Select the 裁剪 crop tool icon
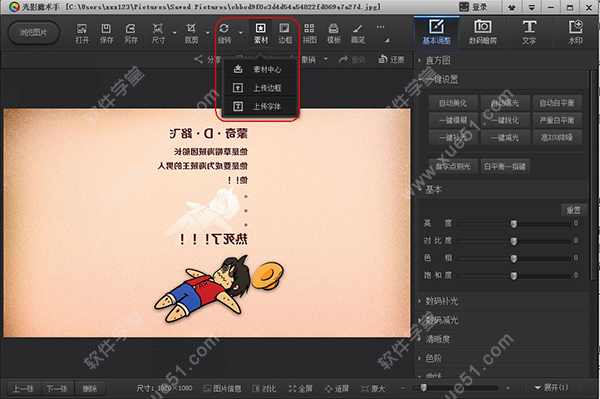Screen dimensions: 600x399 click(x=191, y=33)
